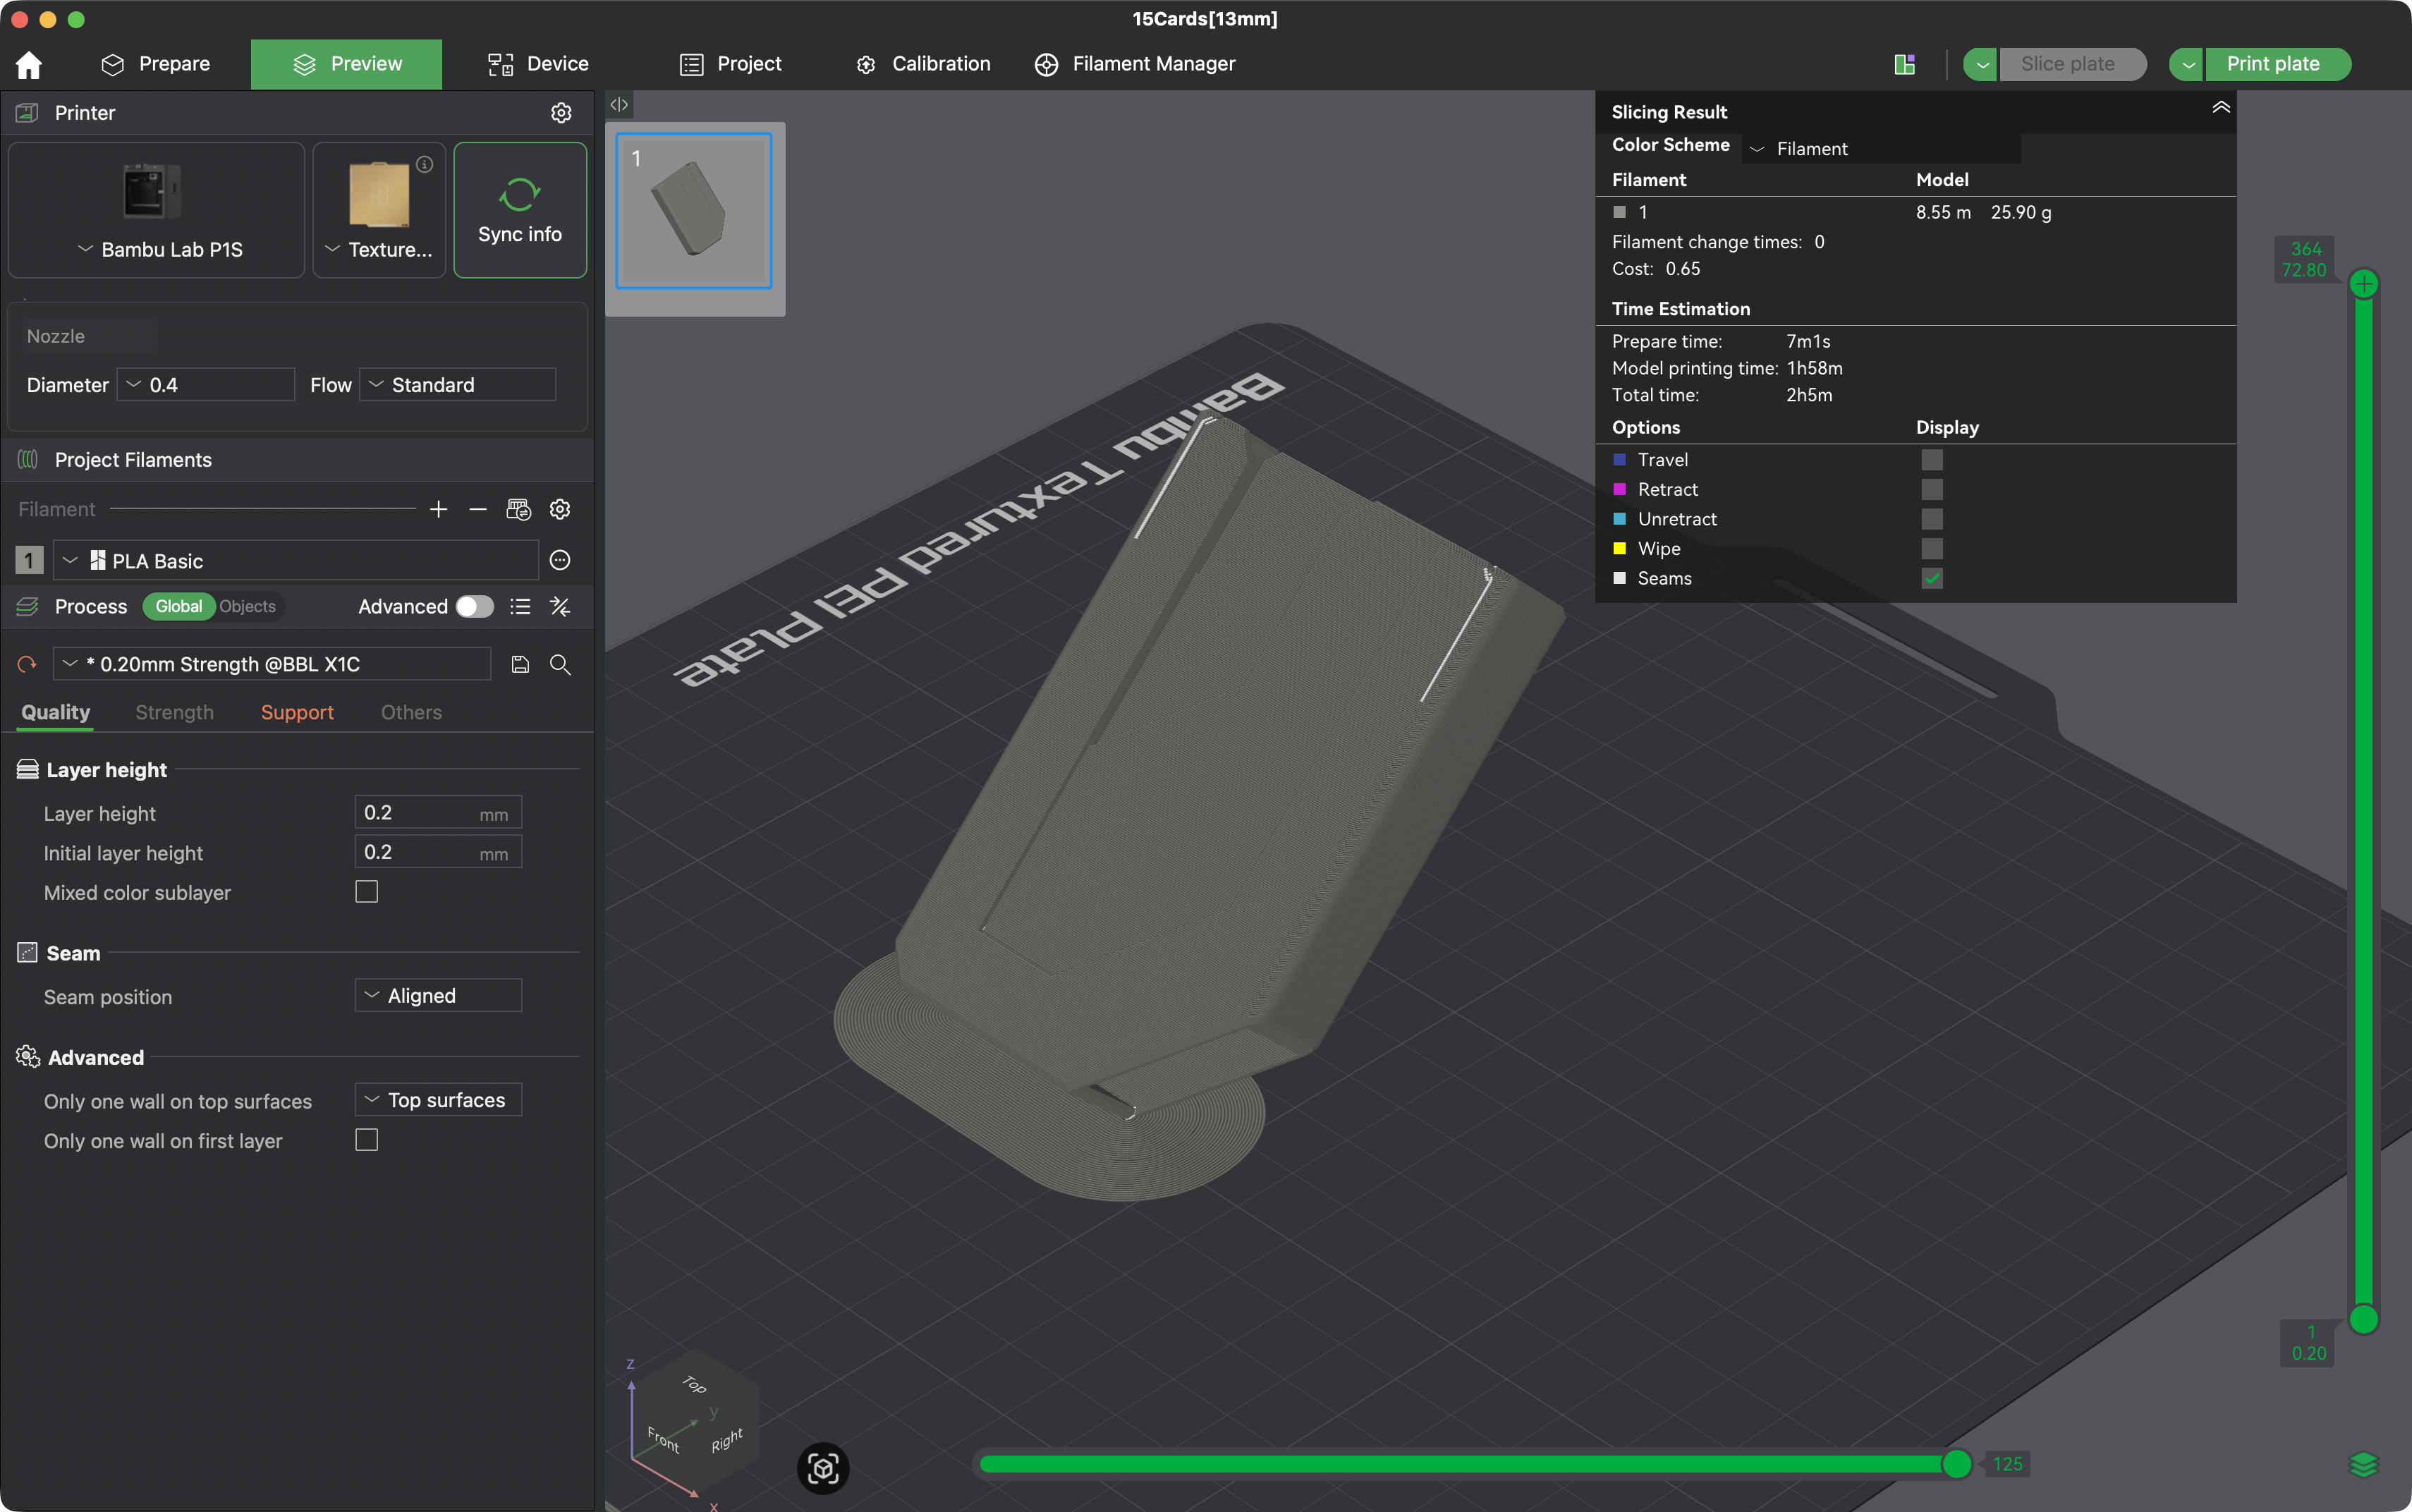Open the Seam position dropdown
The height and width of the screenshot is (1512, 2412).
(438, 995)
